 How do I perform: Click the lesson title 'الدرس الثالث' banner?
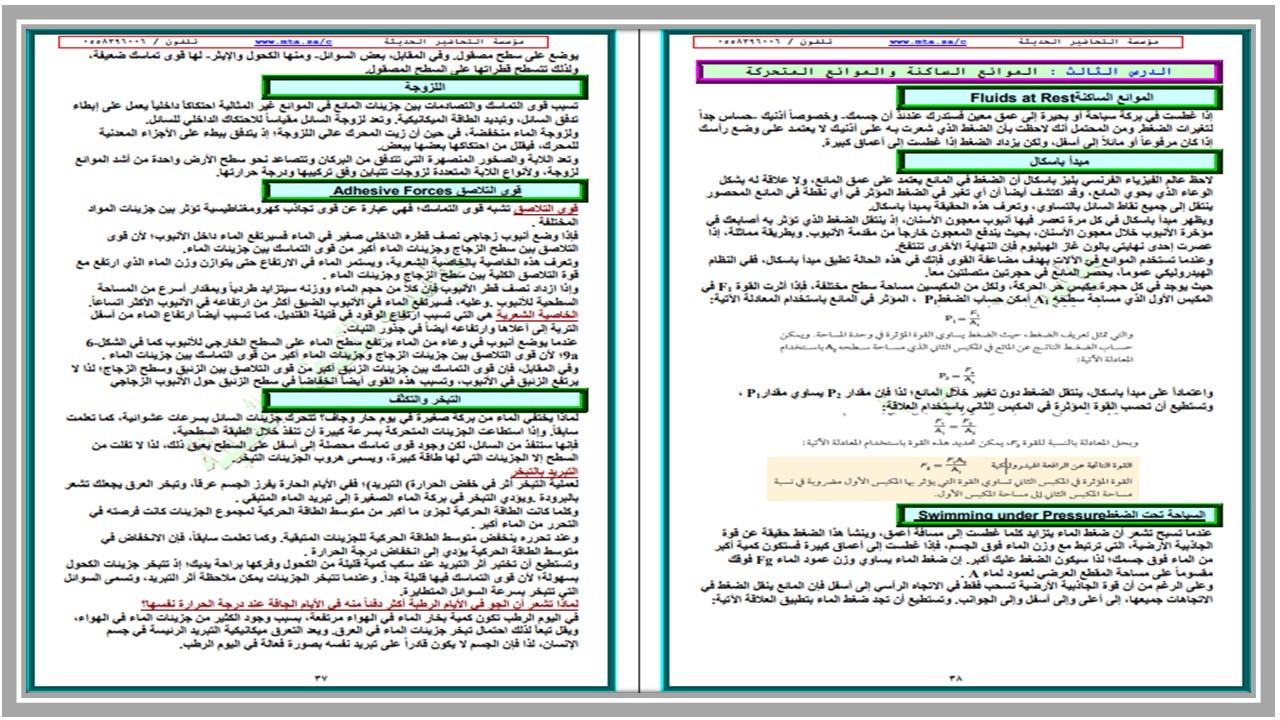(958, 72)
